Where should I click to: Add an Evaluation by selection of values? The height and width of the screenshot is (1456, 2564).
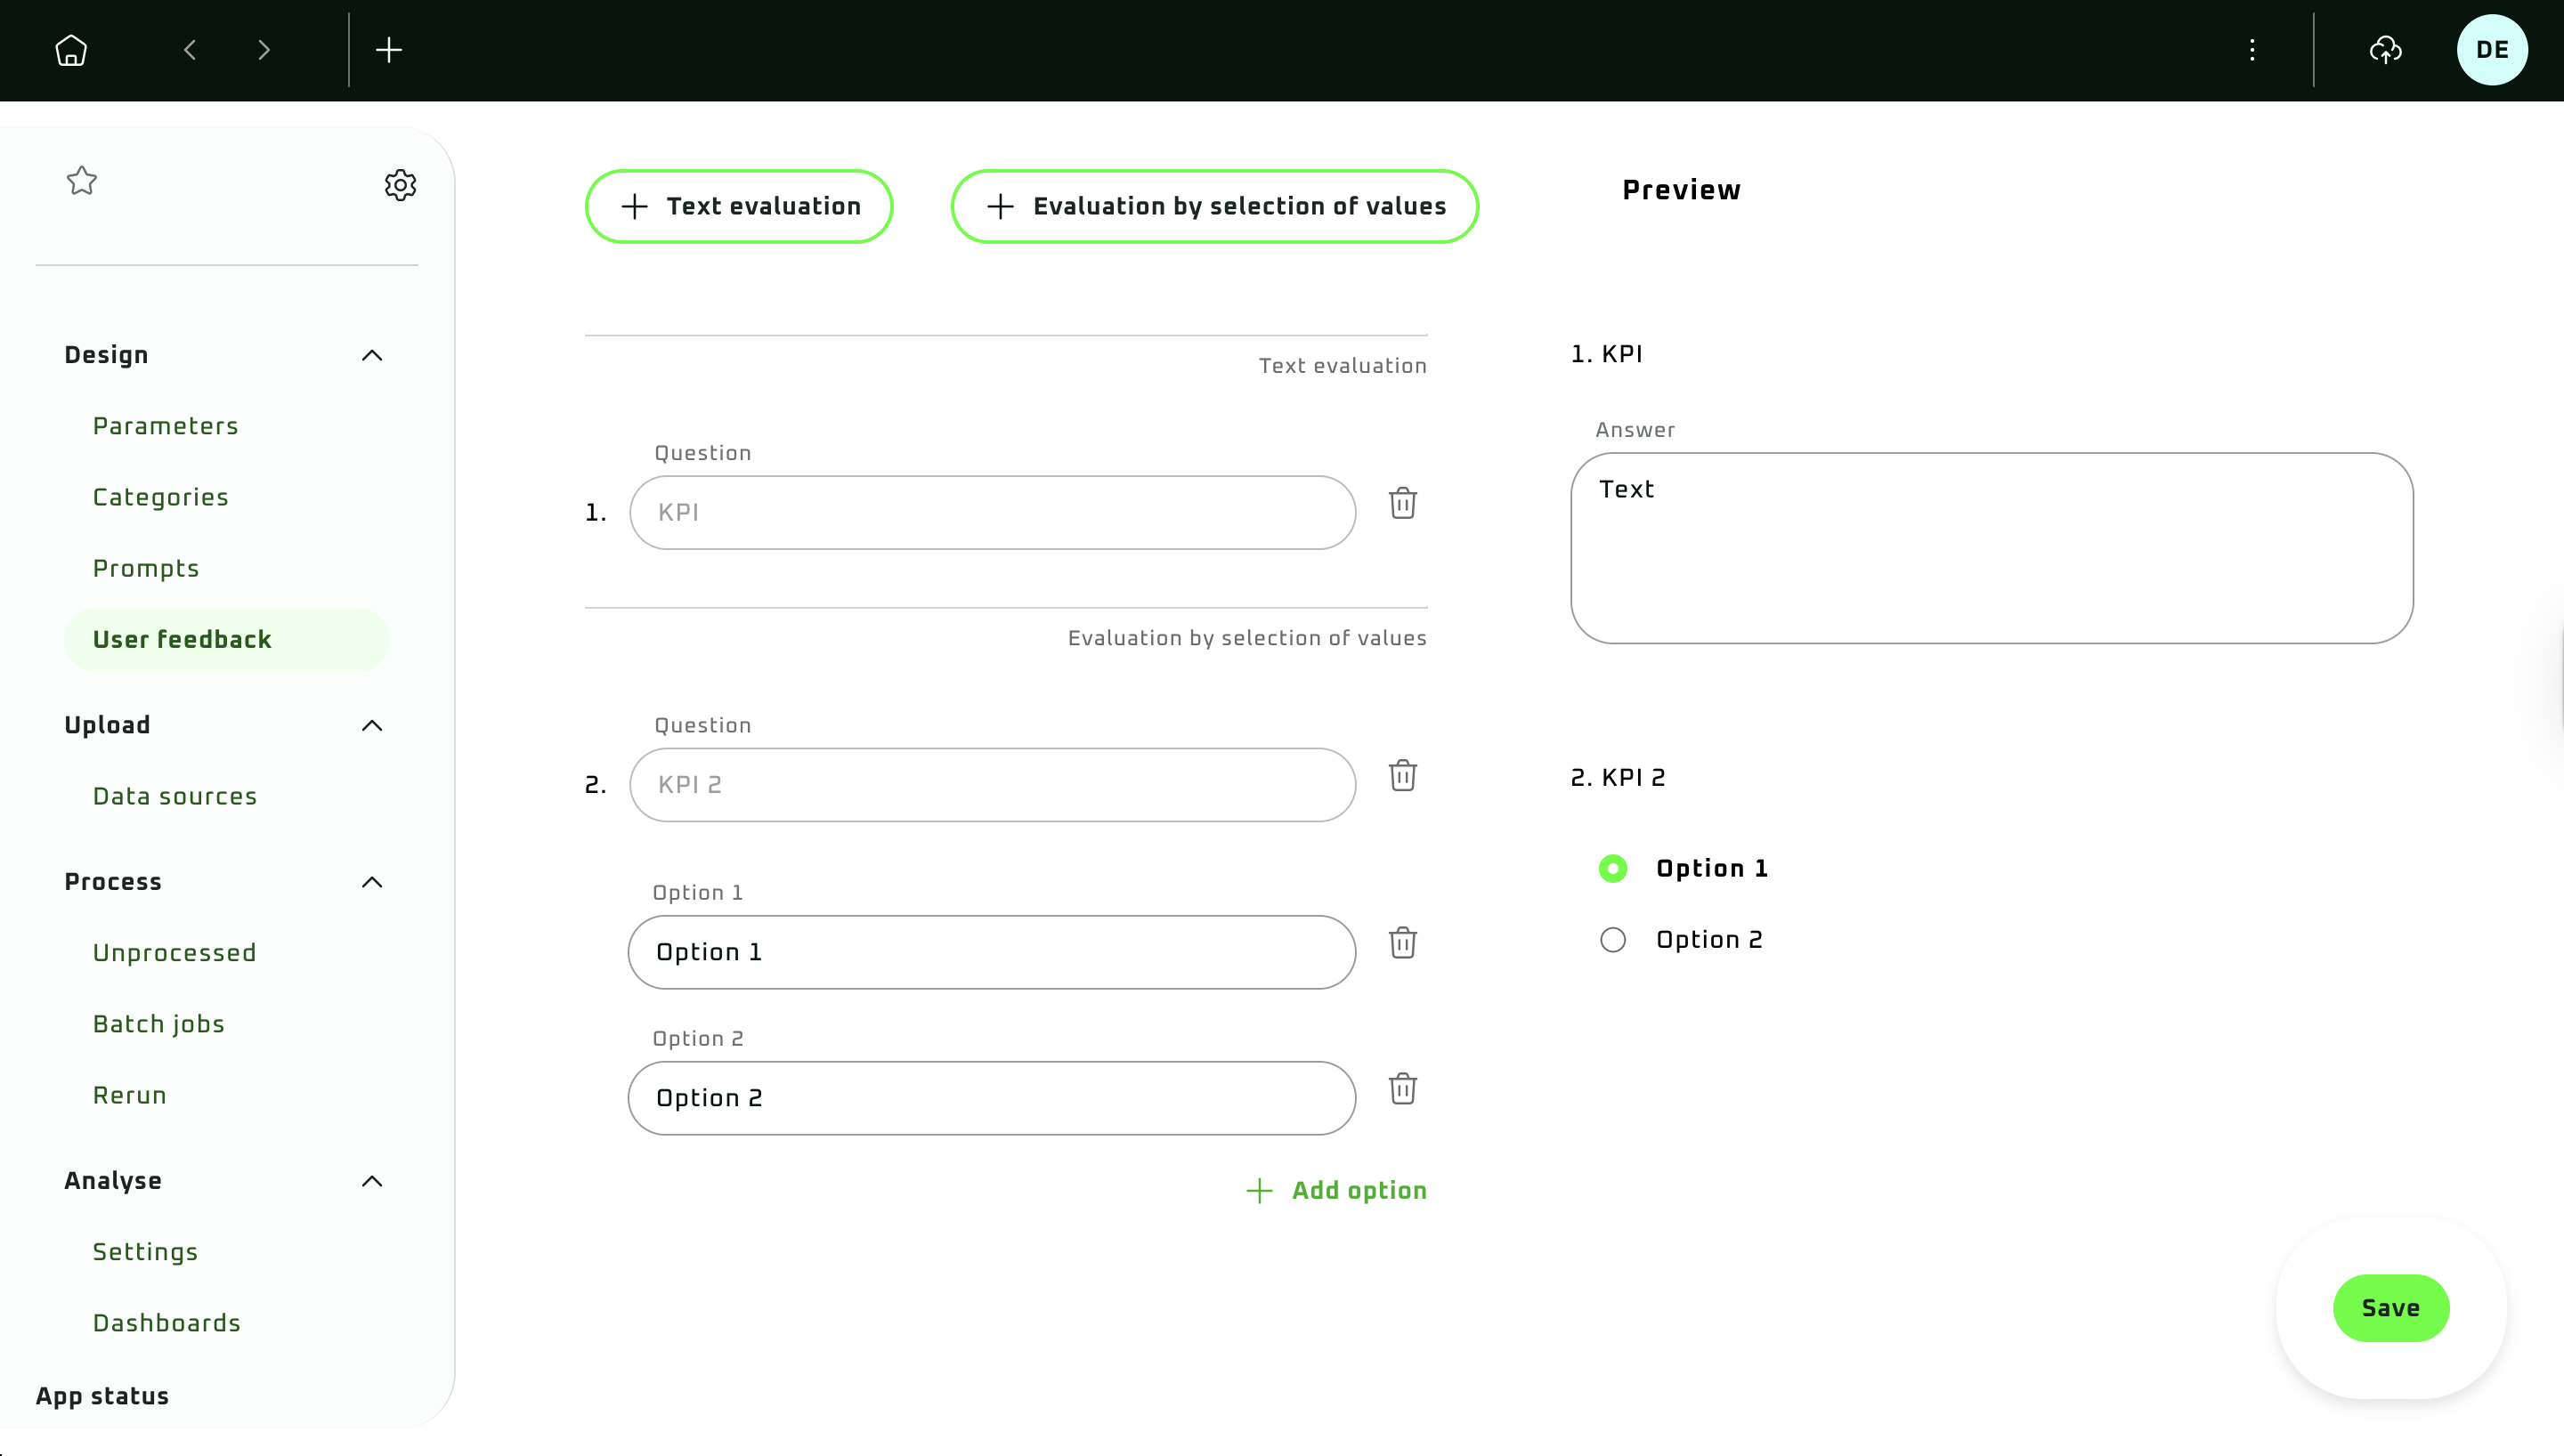1214,206
